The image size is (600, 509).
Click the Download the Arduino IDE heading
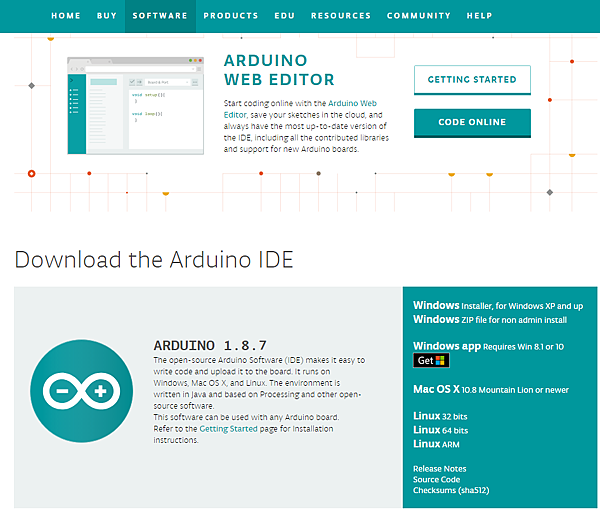click(x=154, y=259)
